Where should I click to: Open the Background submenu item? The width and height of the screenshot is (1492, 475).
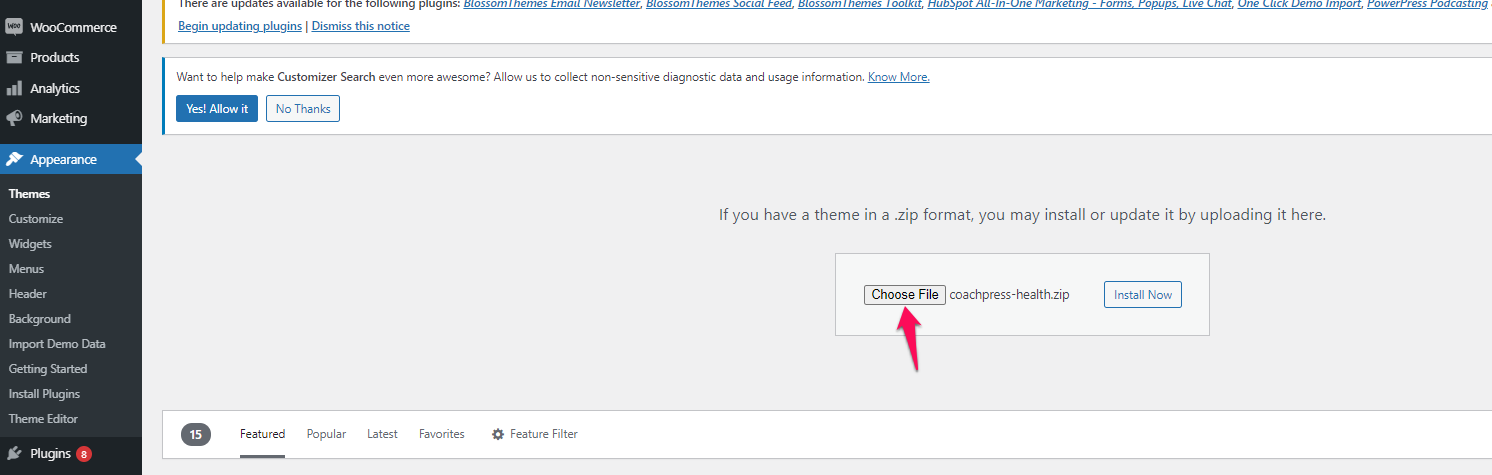point(40,319)
